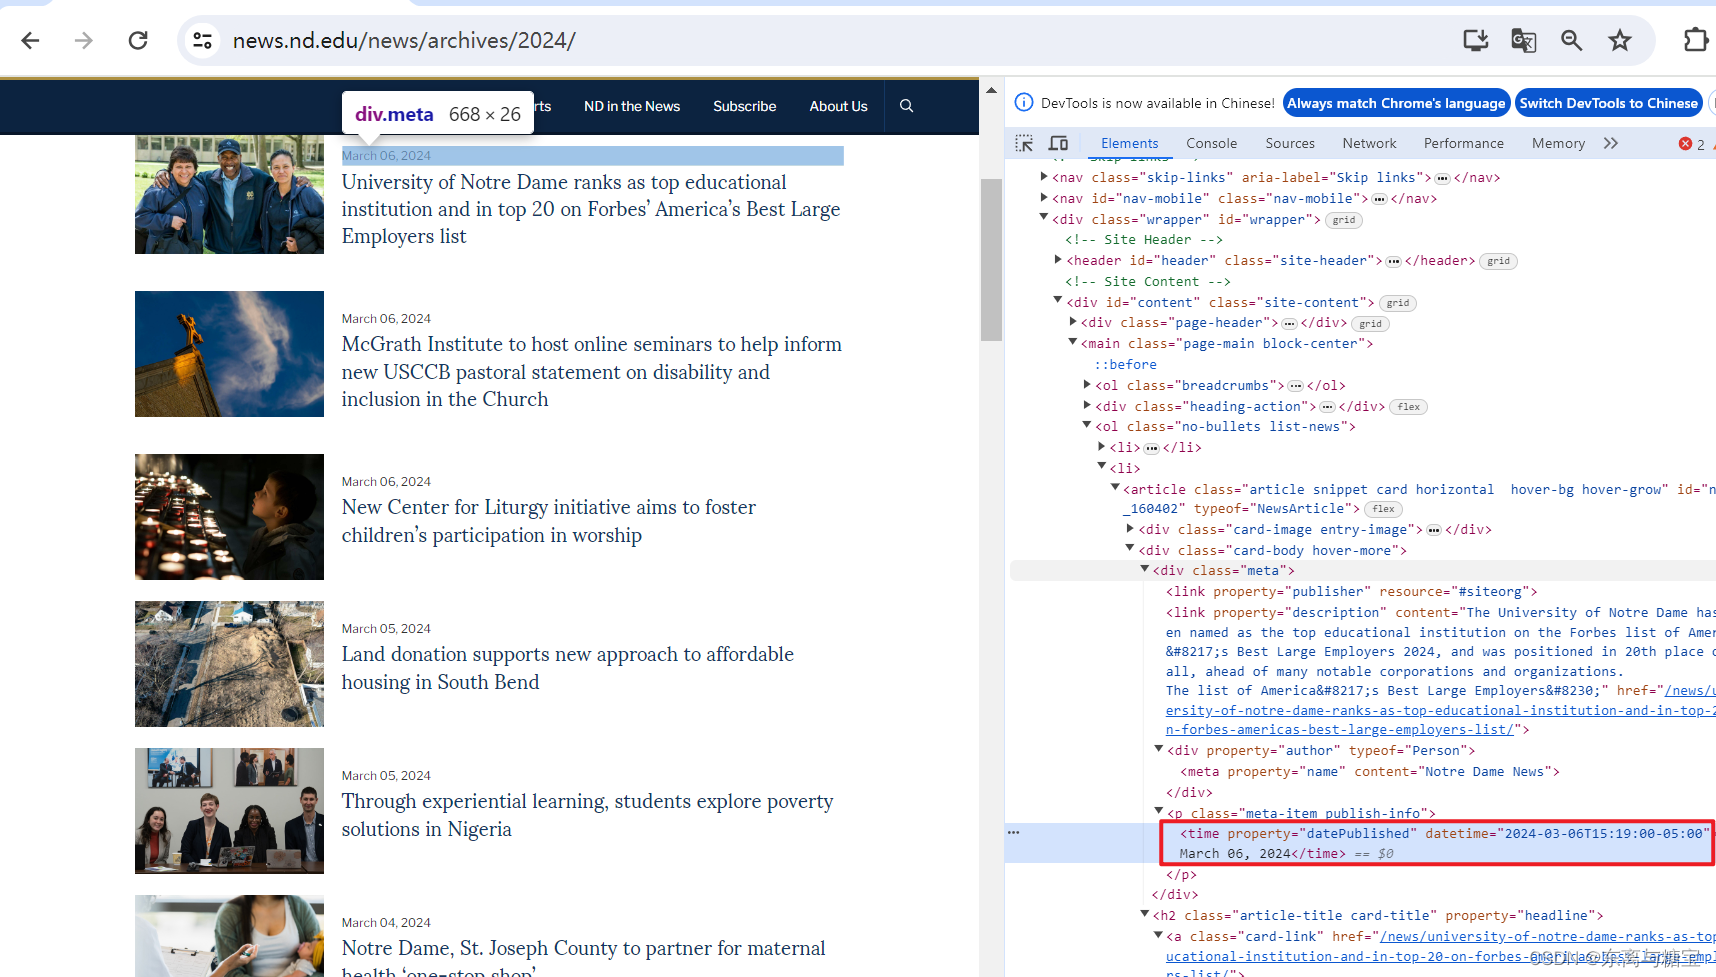This screenshot has width=1716, height=977.
Task: Open Forbes Best Large Employers article headline
Action: point(591,209)
